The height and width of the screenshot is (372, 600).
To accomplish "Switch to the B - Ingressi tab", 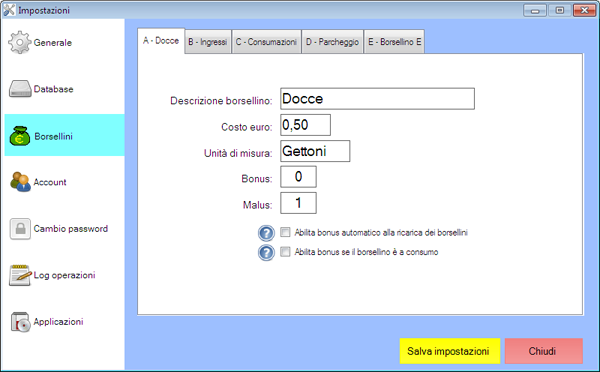I will coord(208,42).
